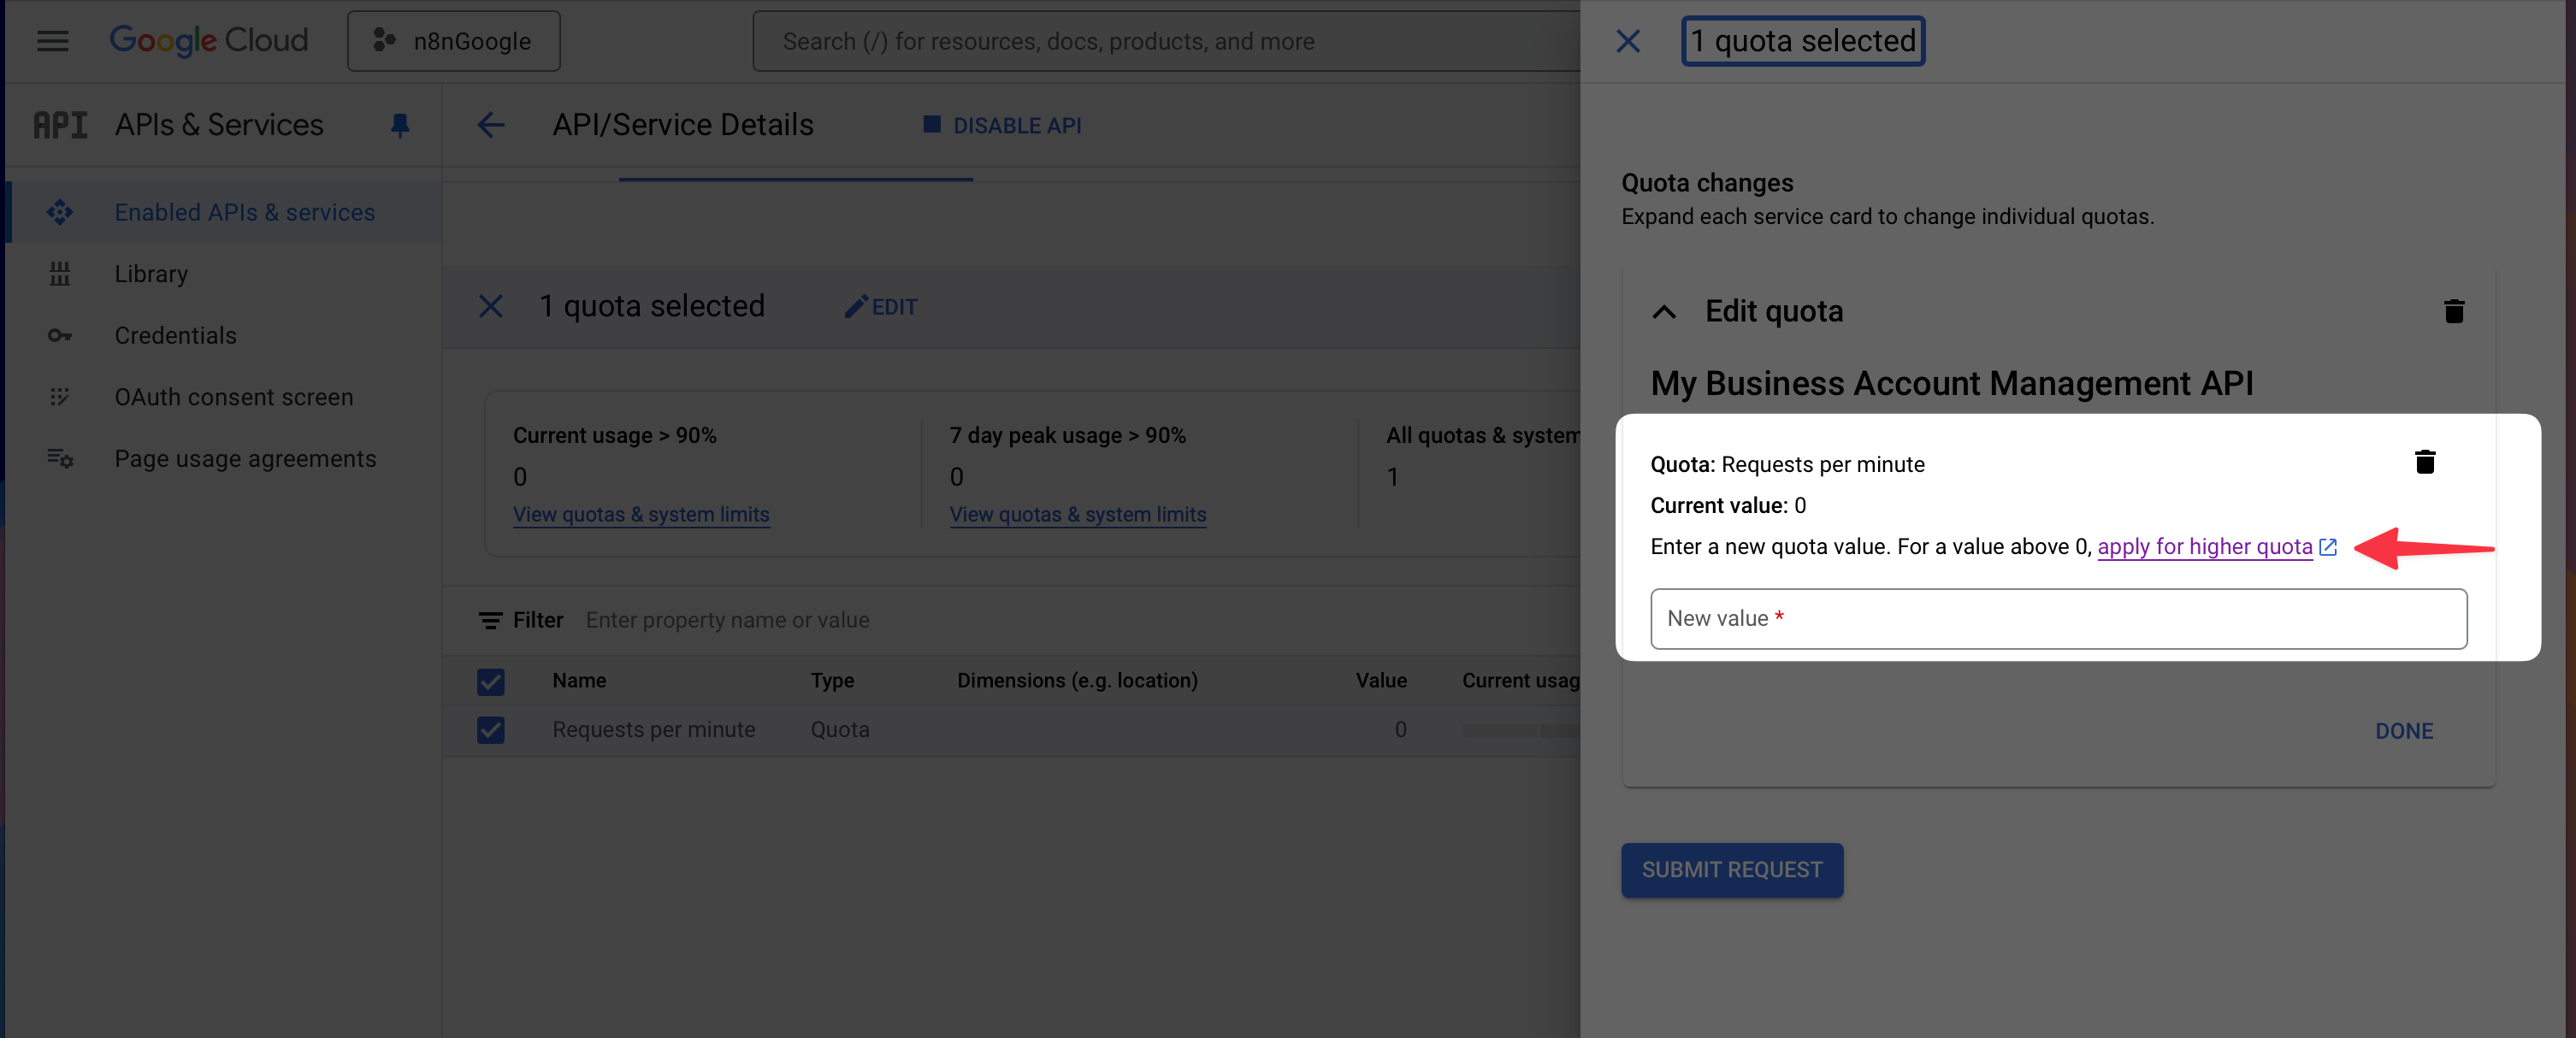Image resolution: width=2576 pixels, height=1038 pixels.
Task: Open the n8nGoogle project selector
Action: tap(453, 41)
